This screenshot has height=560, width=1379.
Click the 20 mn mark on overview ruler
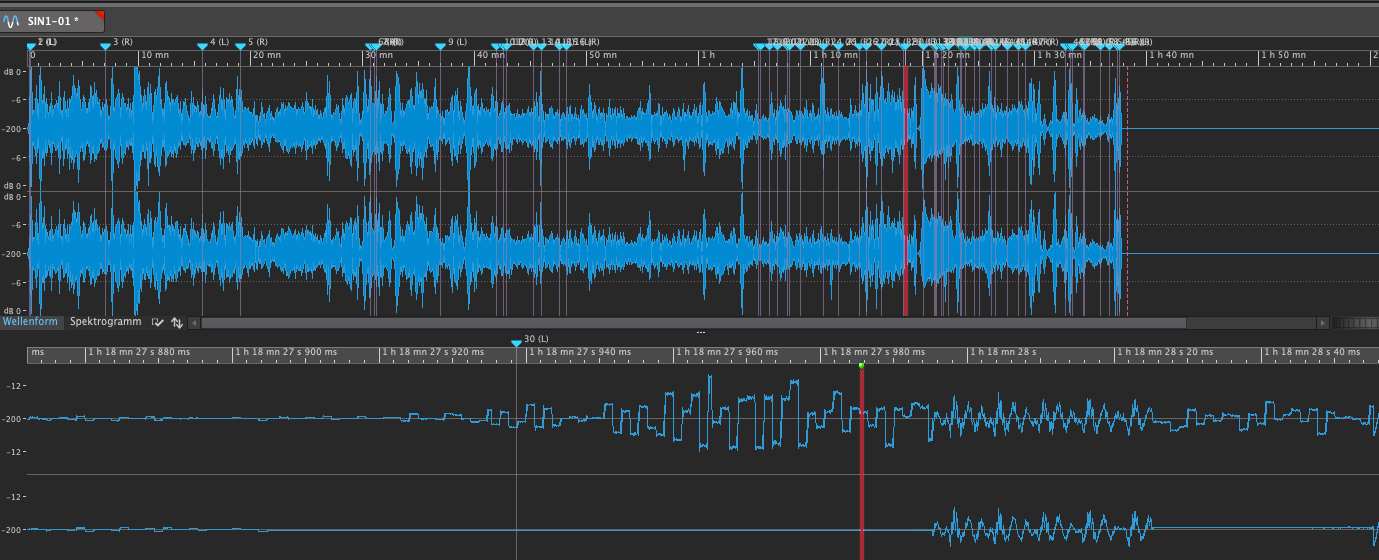(266, 55)
